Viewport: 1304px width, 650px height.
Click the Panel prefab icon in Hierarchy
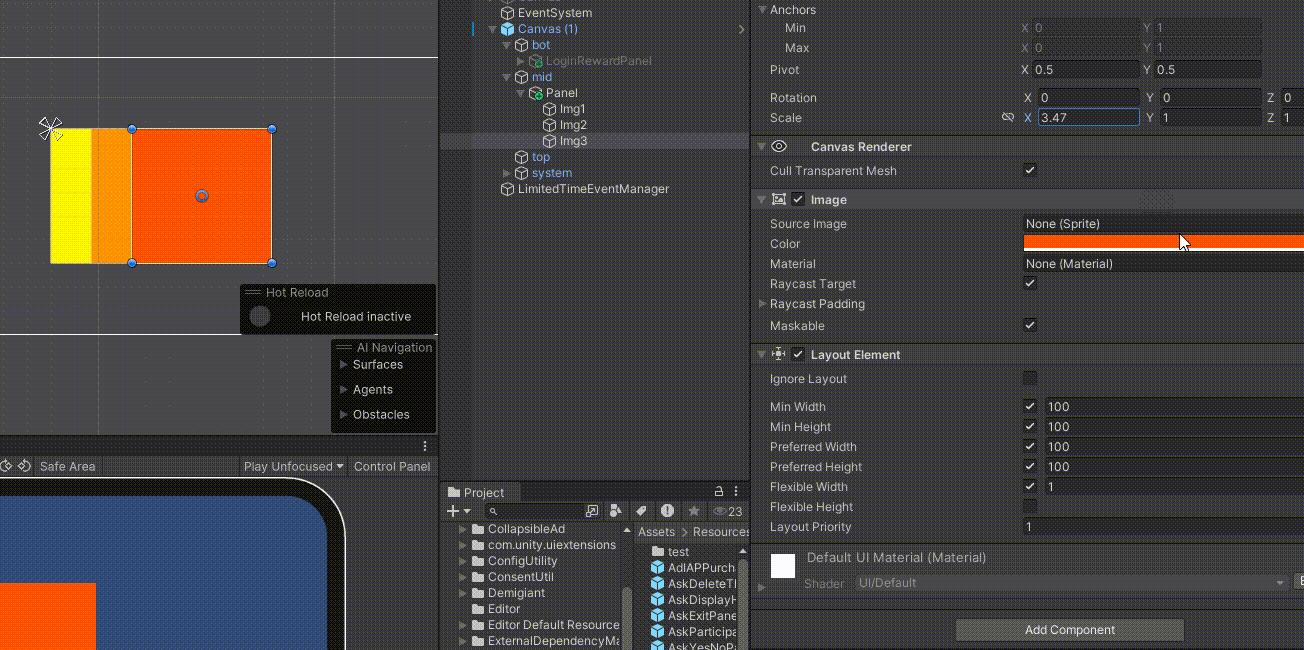pos(535,93)
